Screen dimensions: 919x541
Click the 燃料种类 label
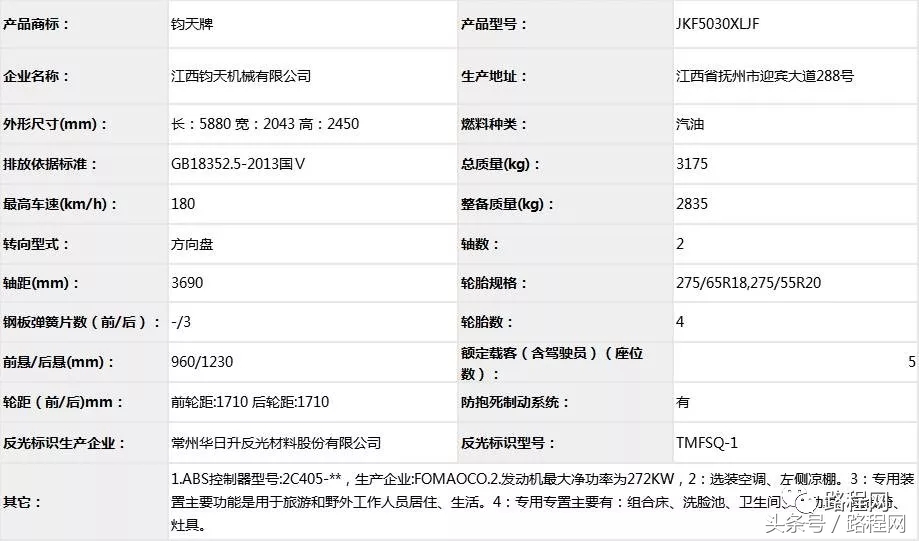tap(493, 124)
